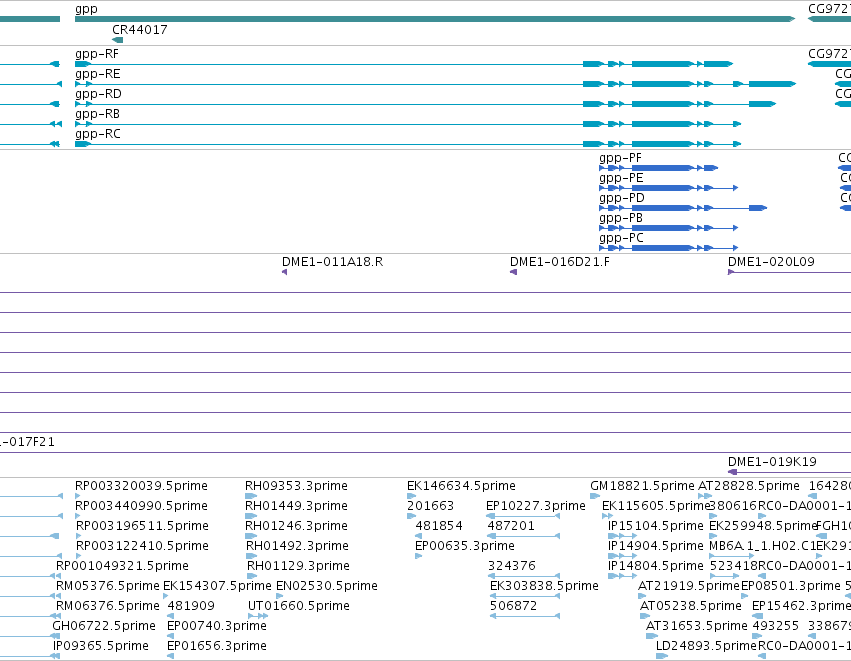Viewport: 851px width, 661px height.
Task: Select the EK146634.5prime EST label
Action: (x=461, y=486)
